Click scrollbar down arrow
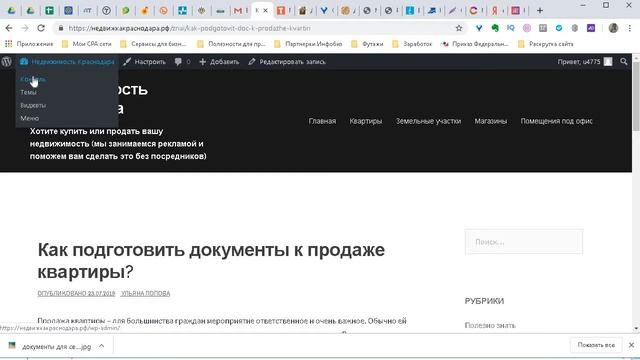The height and width of the screenshot is (360, 640). pyautogui.click(x=636, y=329)
